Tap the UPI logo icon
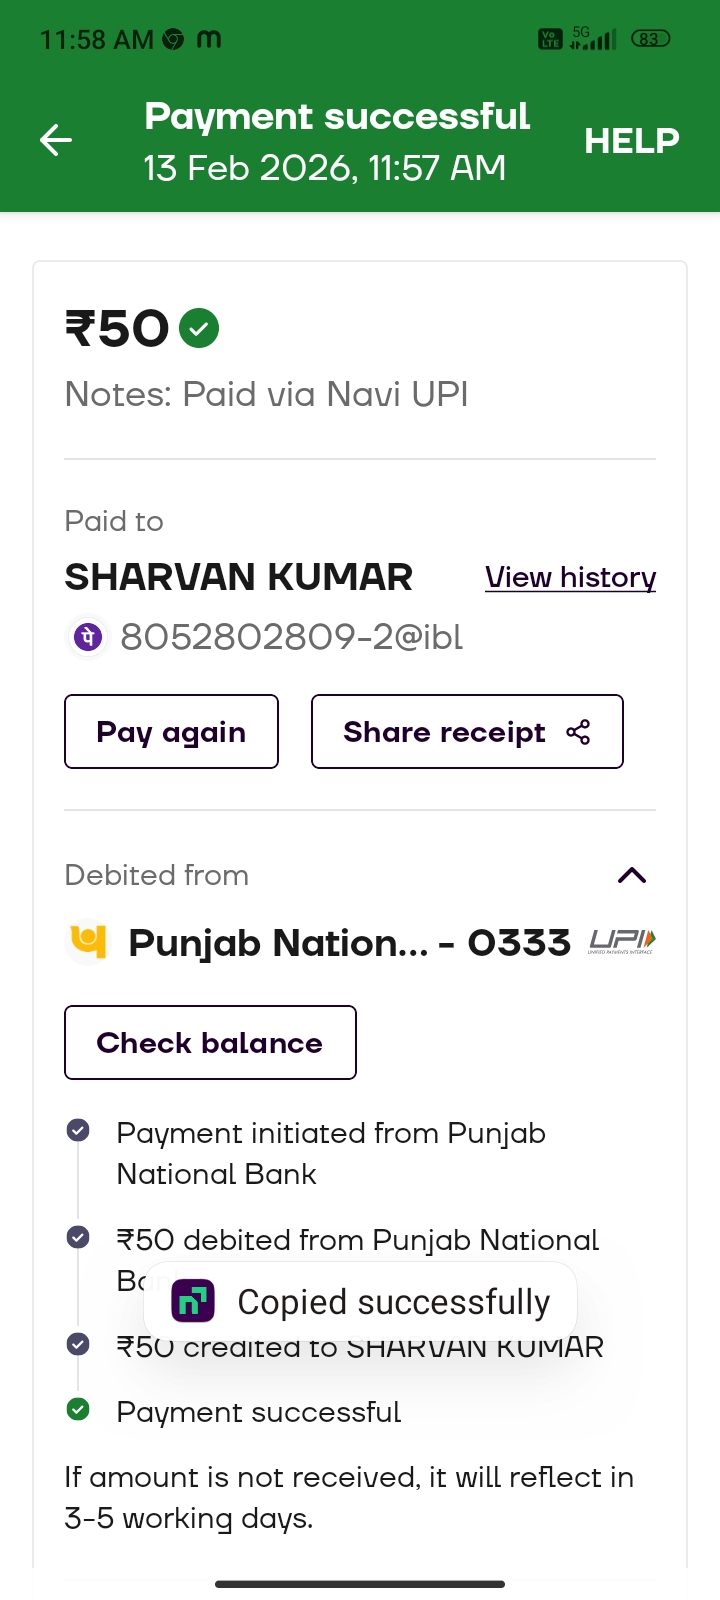The width and height of the screenshot is (720, 1600). point(622,941)
